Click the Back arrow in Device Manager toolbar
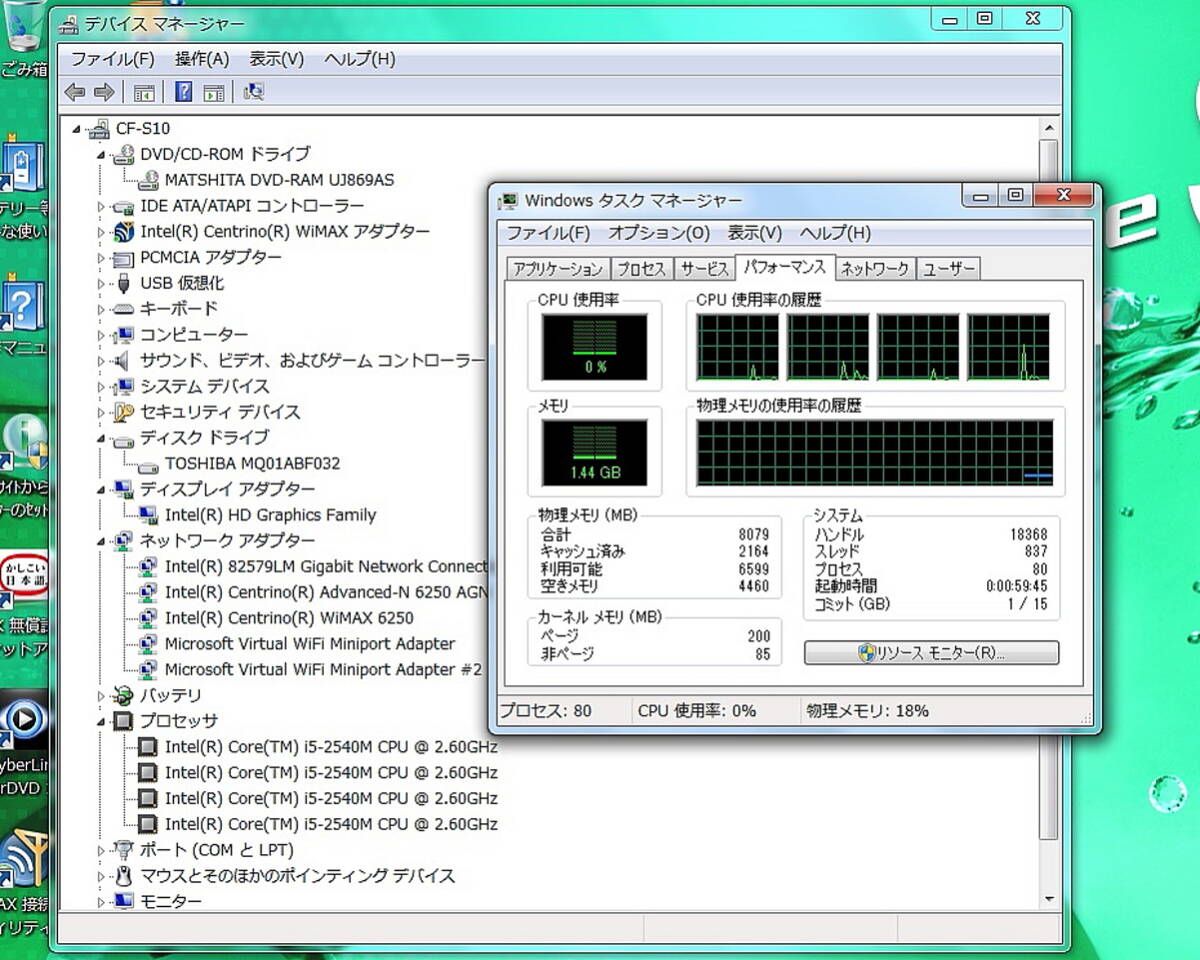 point(75,93)
